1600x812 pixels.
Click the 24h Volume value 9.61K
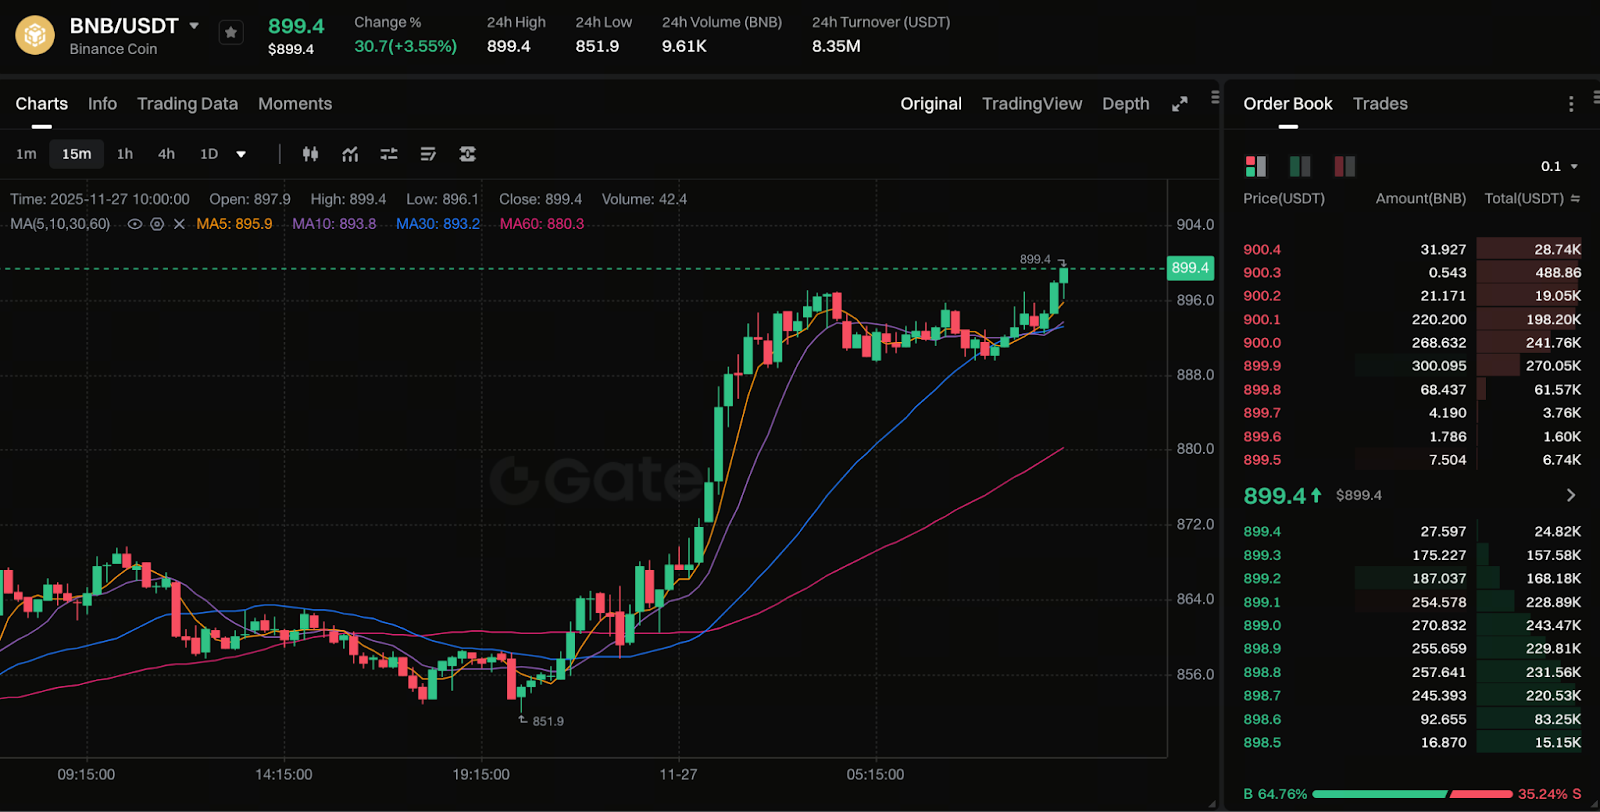pyautogui.click(x=684, y=46)
